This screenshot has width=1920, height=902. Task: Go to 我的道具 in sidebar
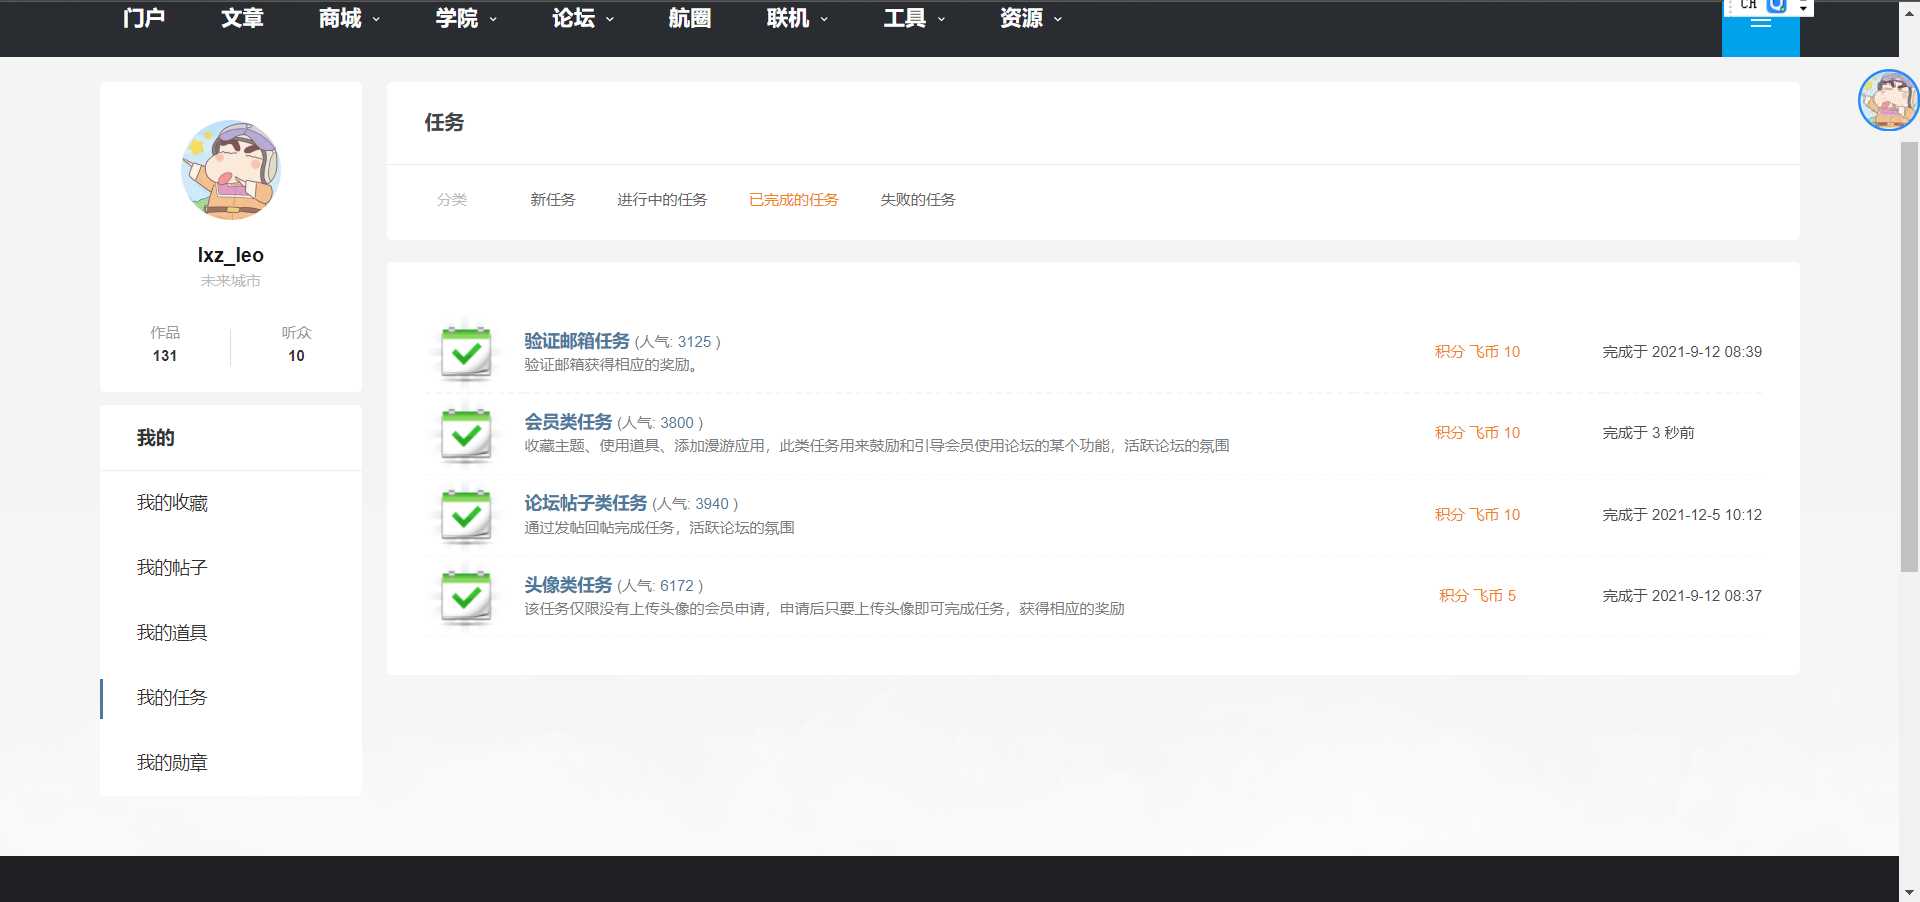172,633
